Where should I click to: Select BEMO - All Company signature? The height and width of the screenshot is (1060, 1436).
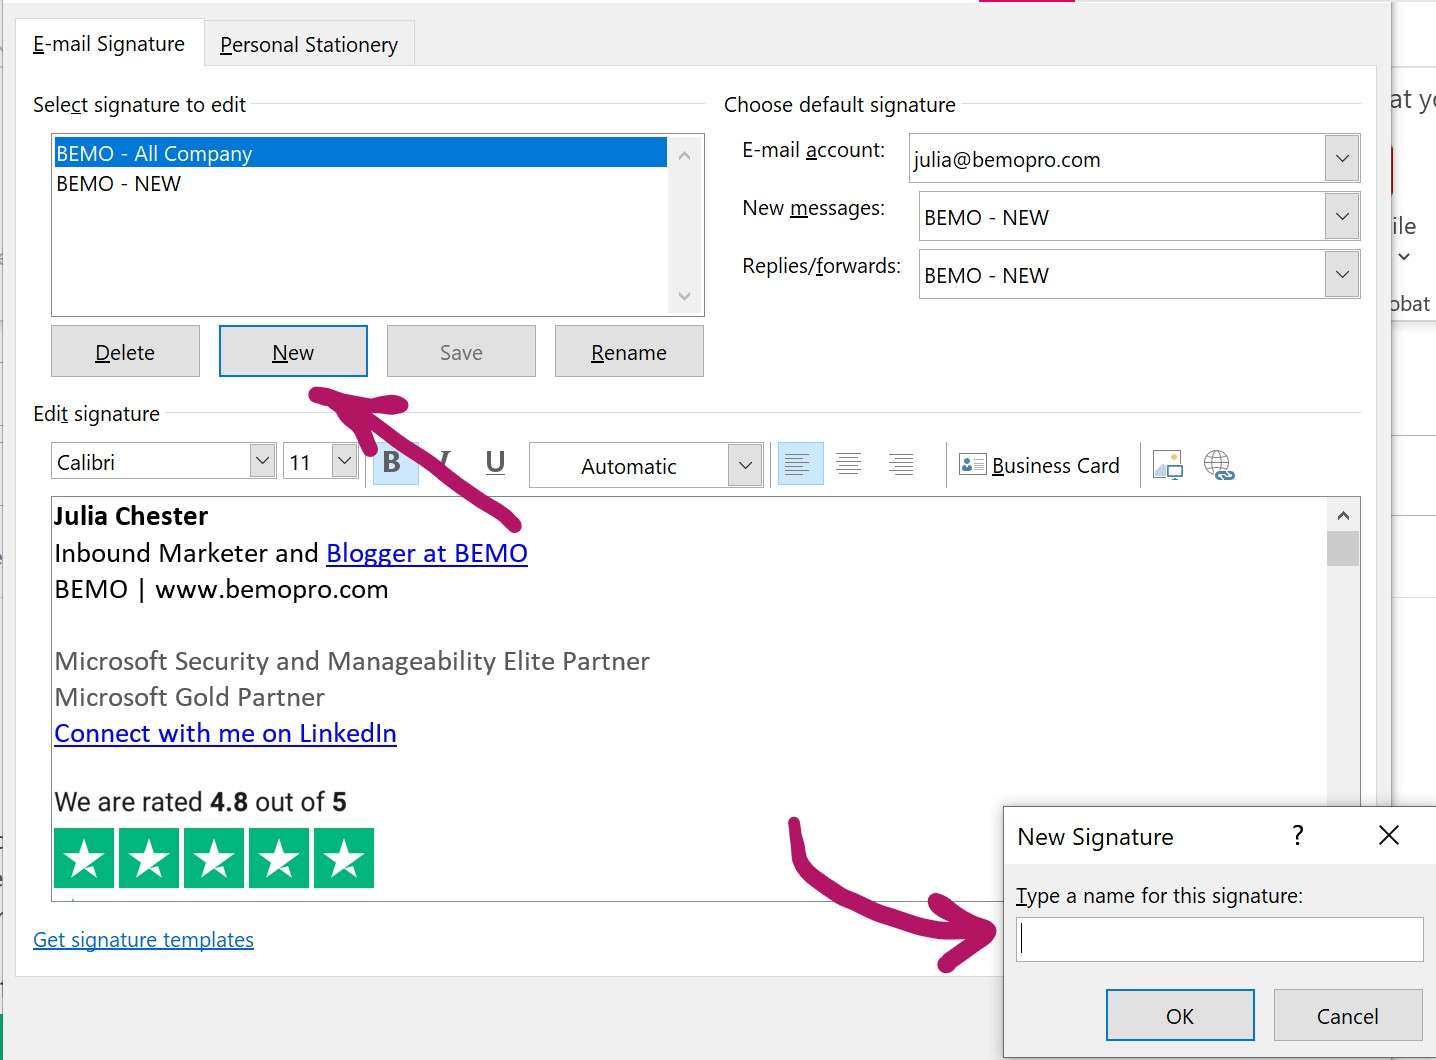360,153
